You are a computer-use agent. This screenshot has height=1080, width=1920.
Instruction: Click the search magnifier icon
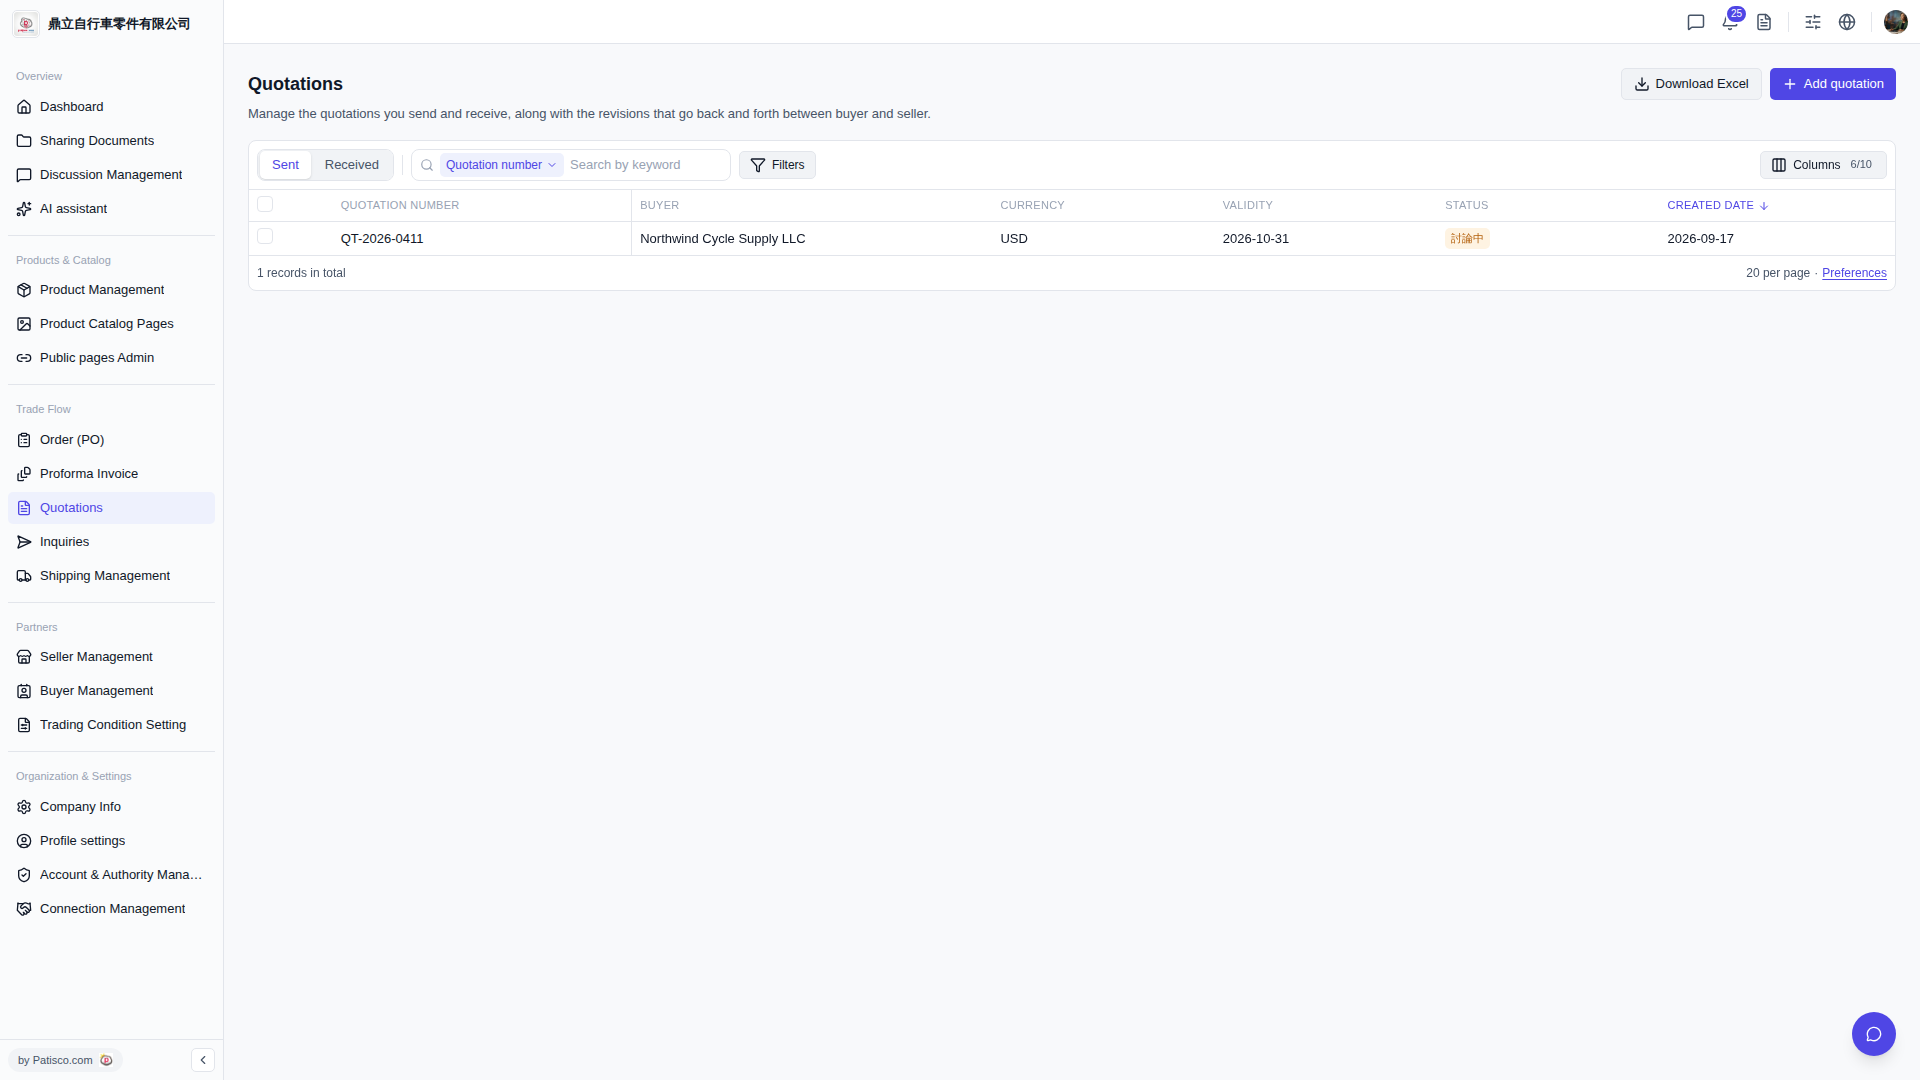(427, 165)
